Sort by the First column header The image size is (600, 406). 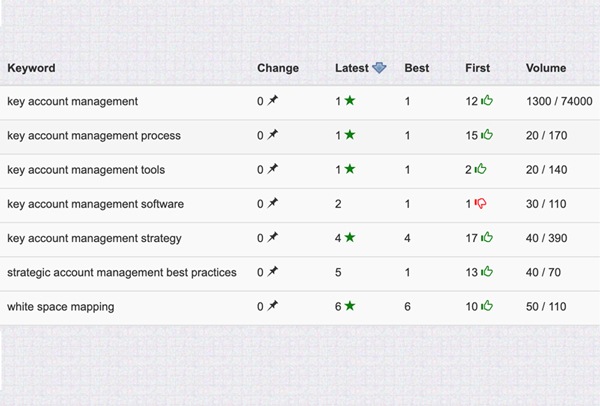click(x=478, y=68)
